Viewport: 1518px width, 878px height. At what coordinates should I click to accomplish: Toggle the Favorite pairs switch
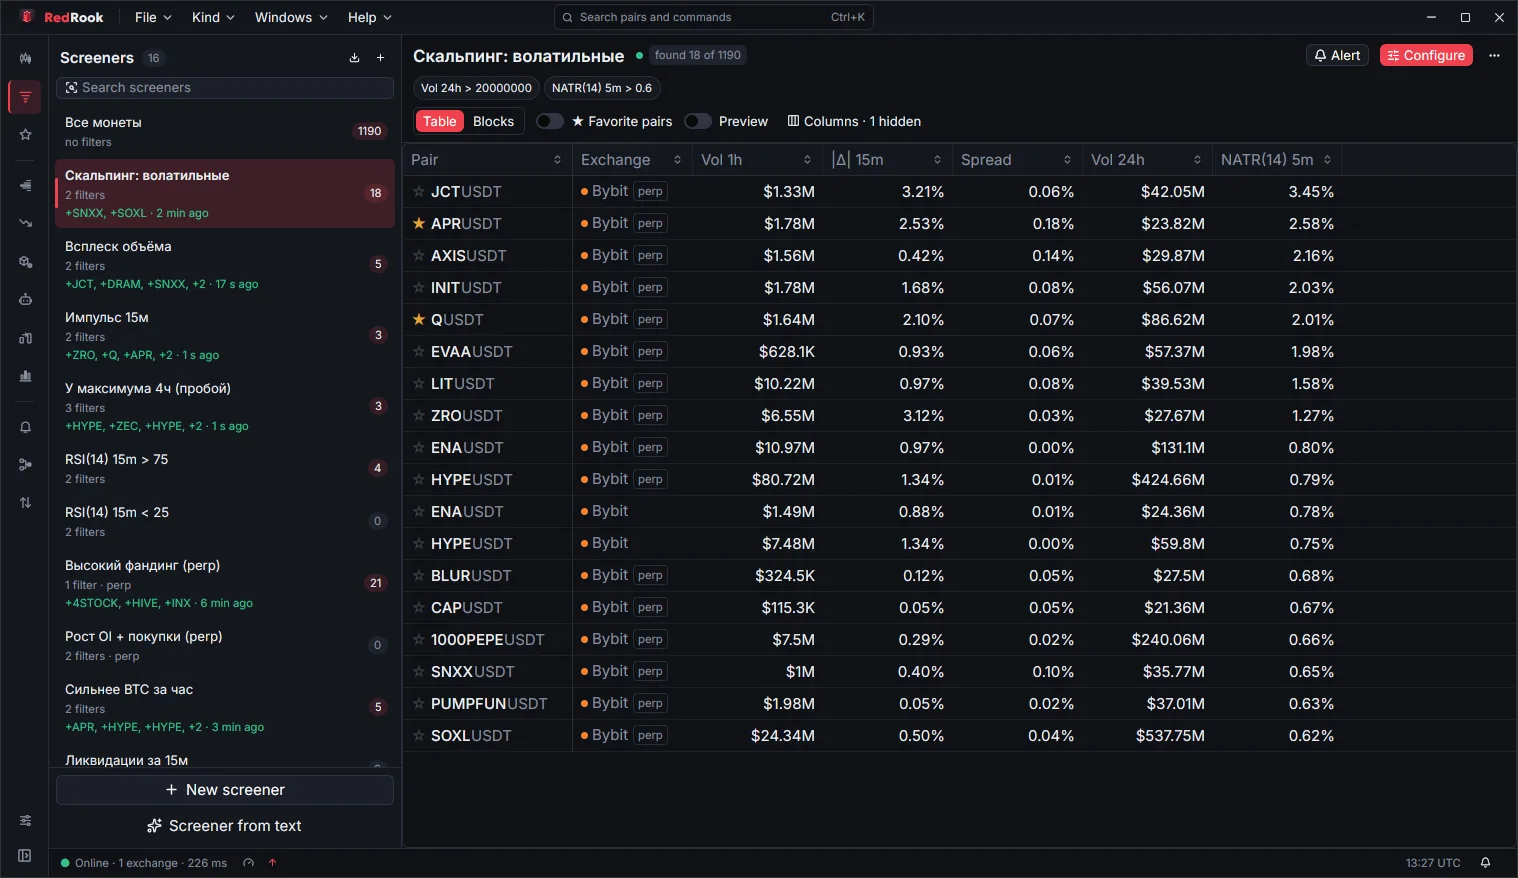pyautogui.click(x=550, y=121)
